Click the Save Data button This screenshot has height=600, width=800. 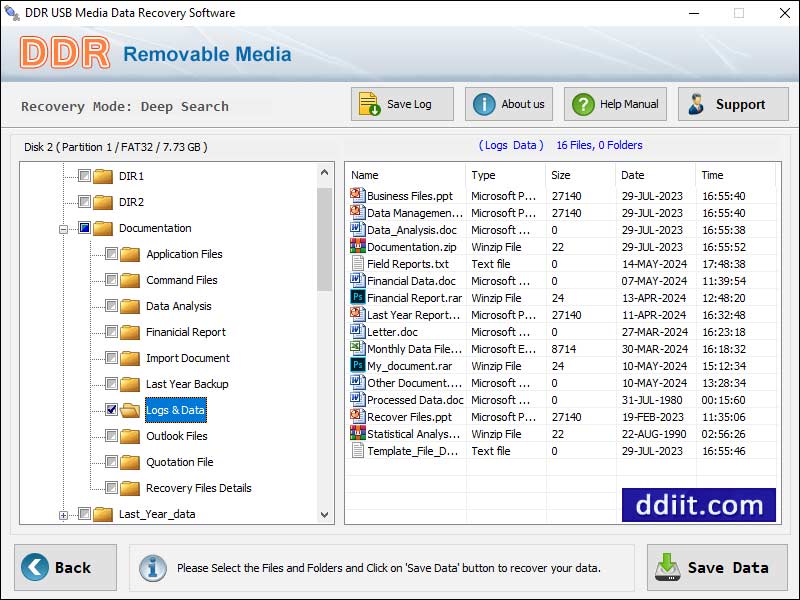point(718,567)
